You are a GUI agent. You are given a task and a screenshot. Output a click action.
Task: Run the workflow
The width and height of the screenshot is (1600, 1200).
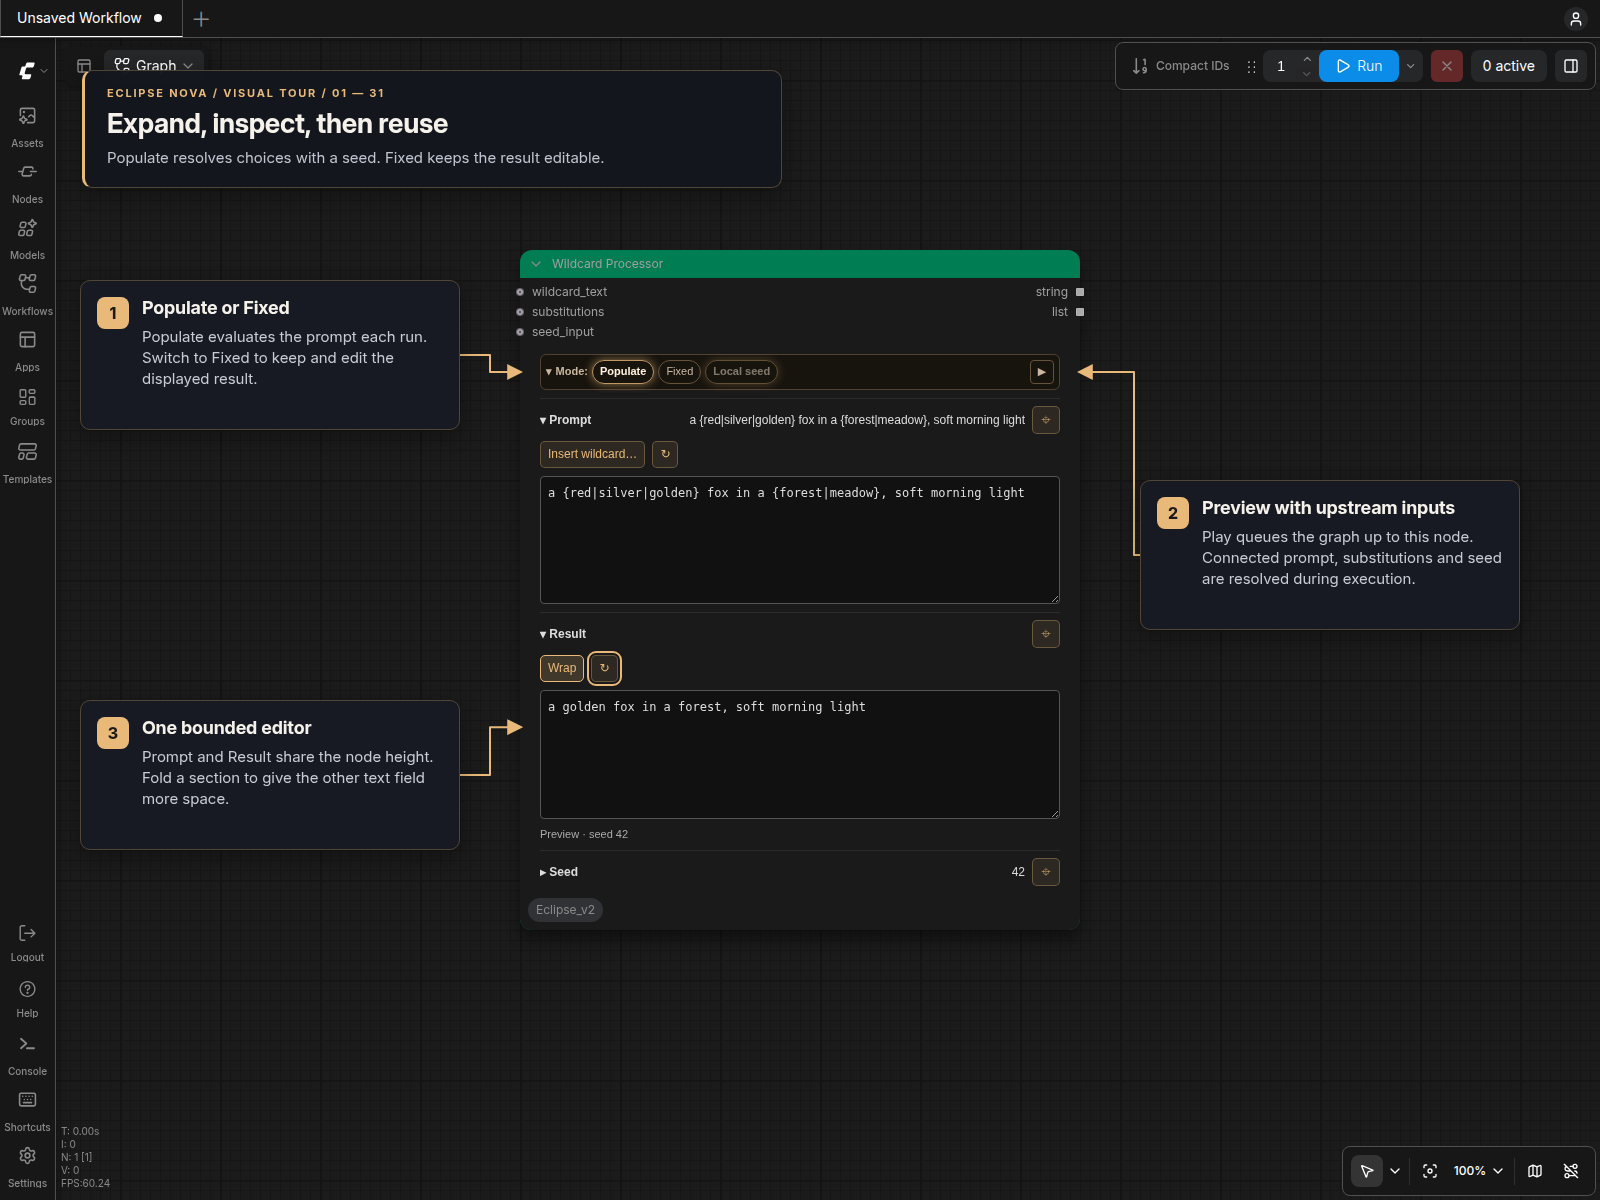pyautogui.click(x=1359, y=66)
